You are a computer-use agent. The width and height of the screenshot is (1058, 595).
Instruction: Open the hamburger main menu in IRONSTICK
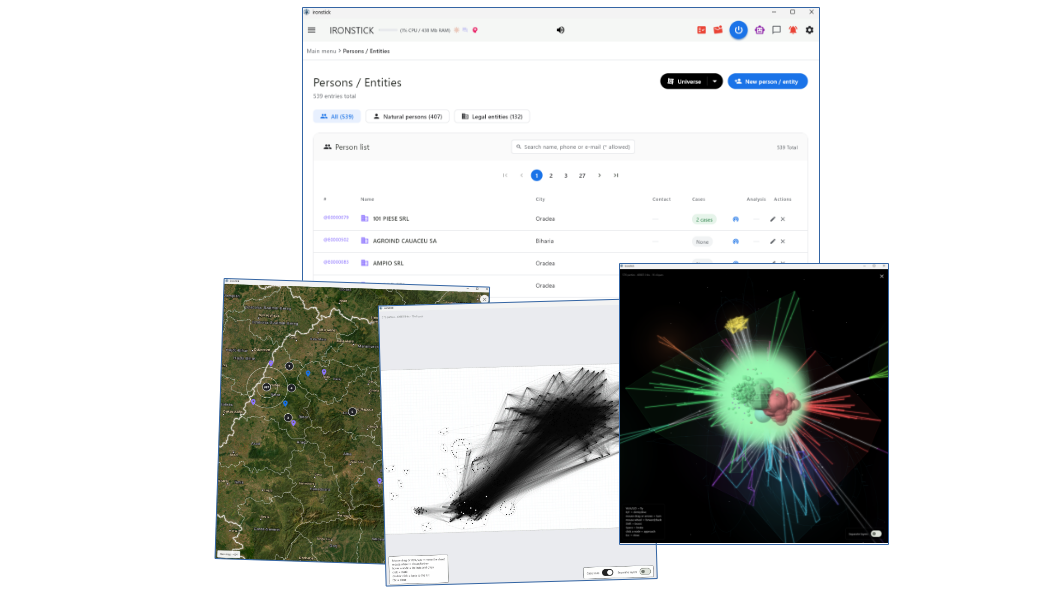point(312,30)
